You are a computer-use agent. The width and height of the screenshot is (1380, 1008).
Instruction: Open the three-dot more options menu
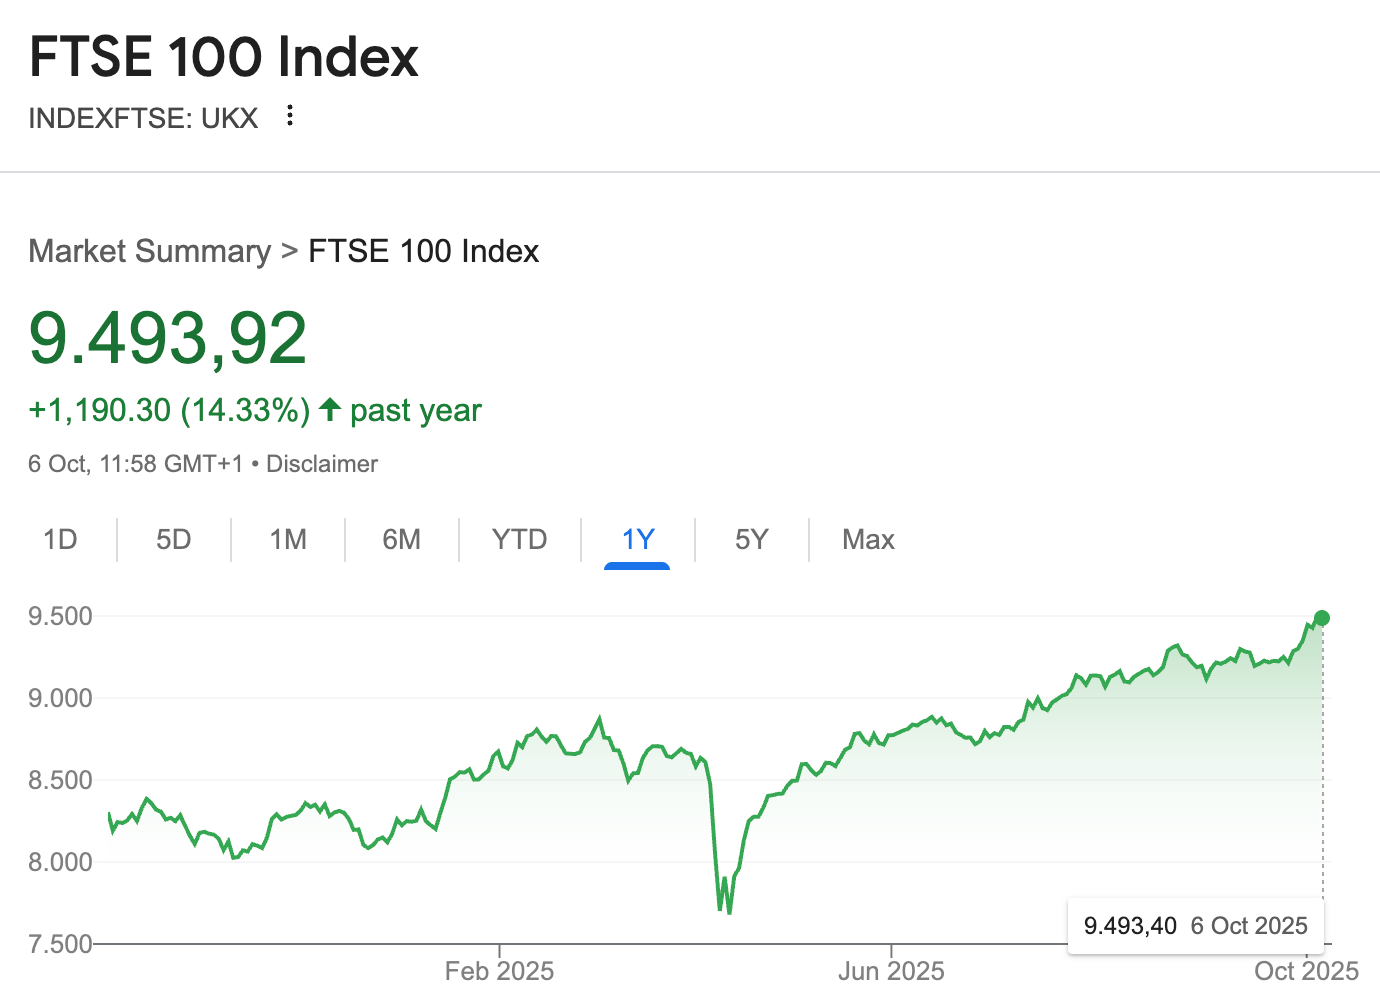tap(290, 116)
